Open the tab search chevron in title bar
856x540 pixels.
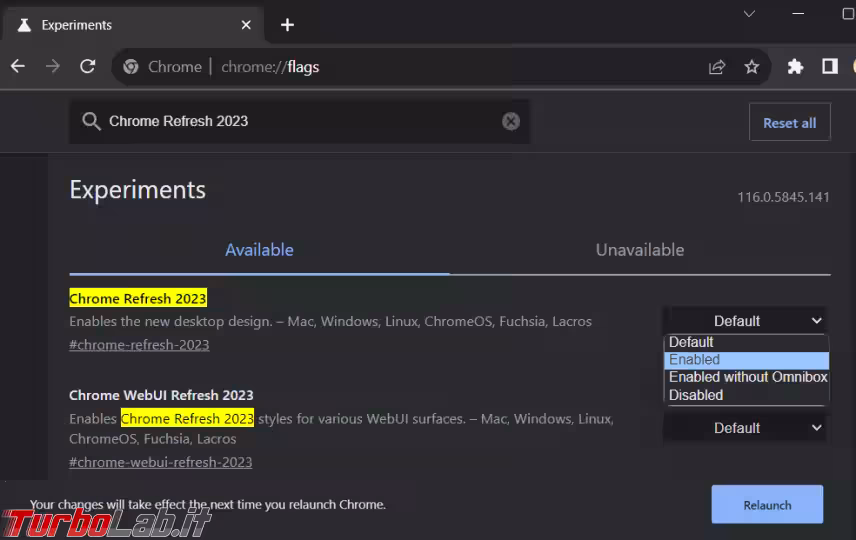(749, 14)
